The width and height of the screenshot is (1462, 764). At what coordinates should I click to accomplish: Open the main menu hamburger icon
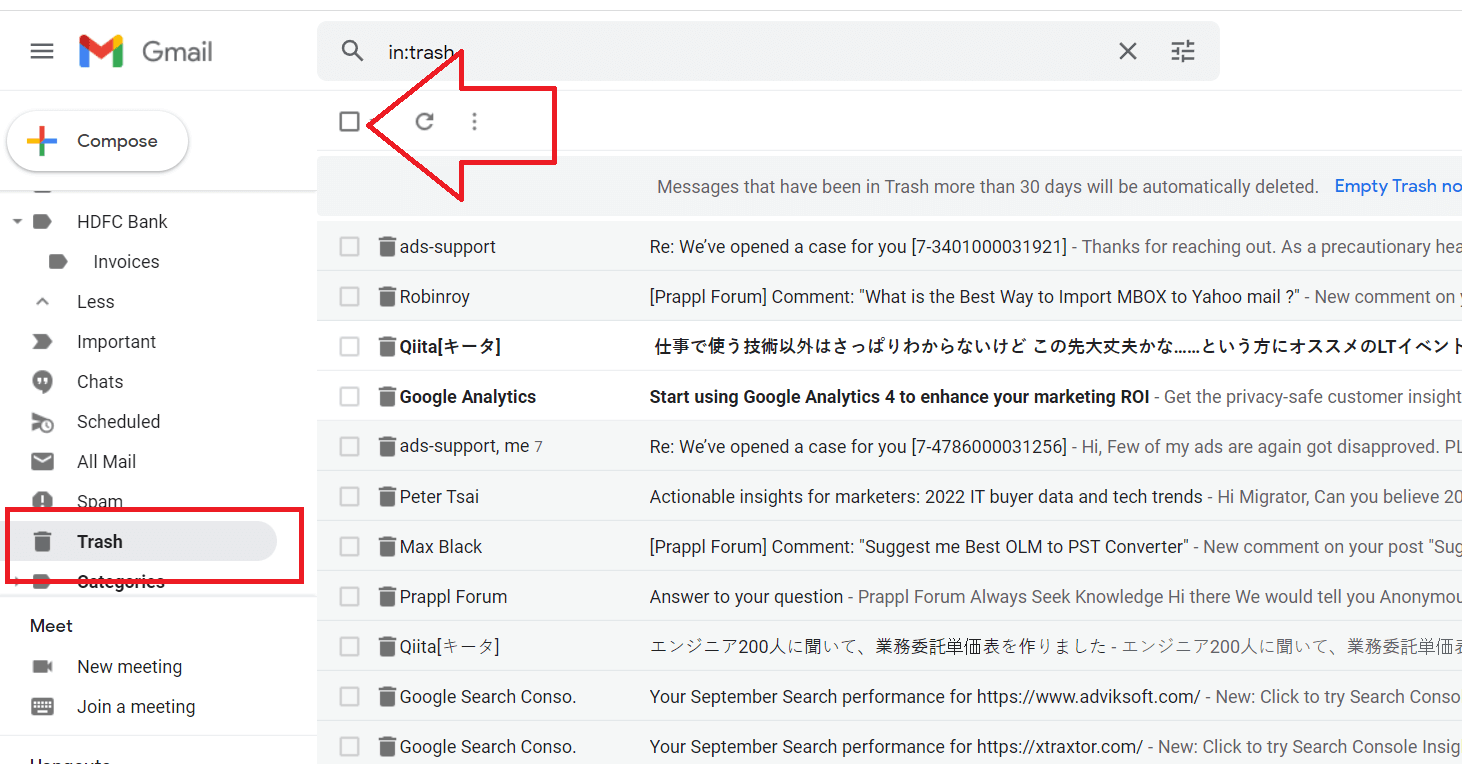tap(42, 51)
